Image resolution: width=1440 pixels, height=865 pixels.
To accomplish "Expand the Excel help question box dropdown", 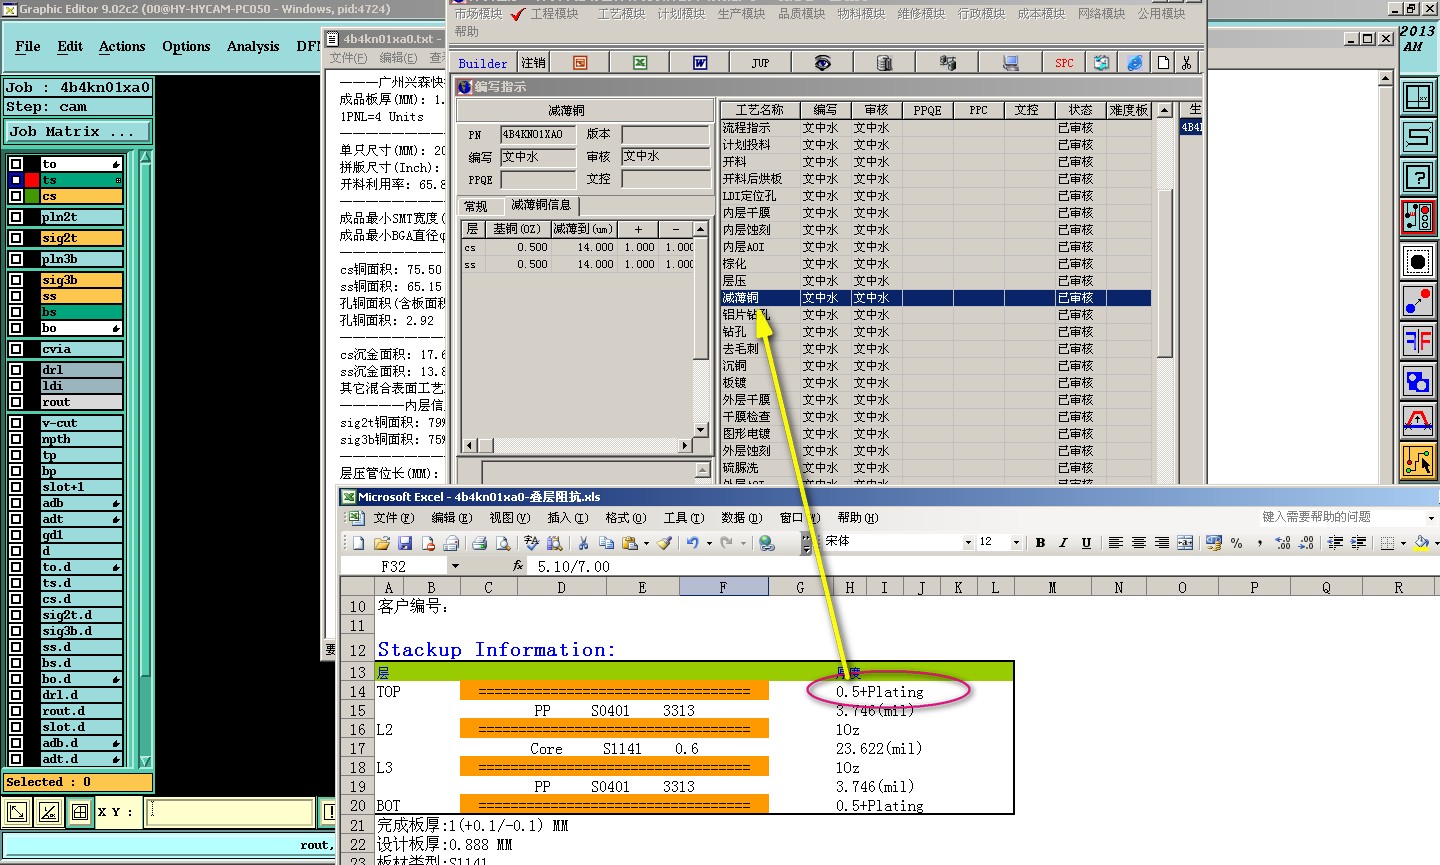I will click(1432, 517).
